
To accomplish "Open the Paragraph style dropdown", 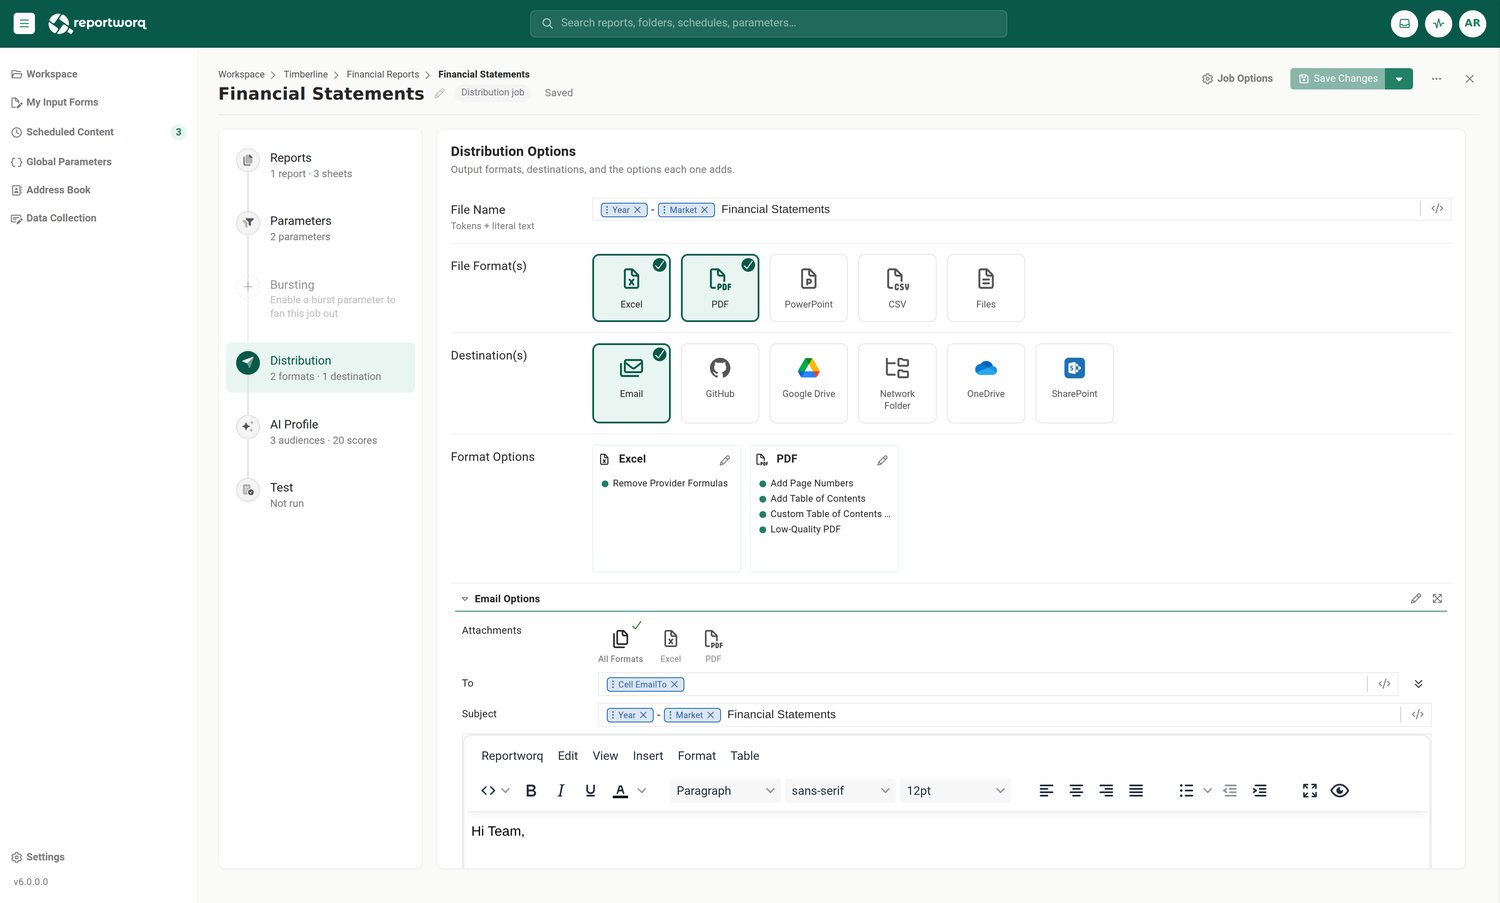I will coord(725,791).
